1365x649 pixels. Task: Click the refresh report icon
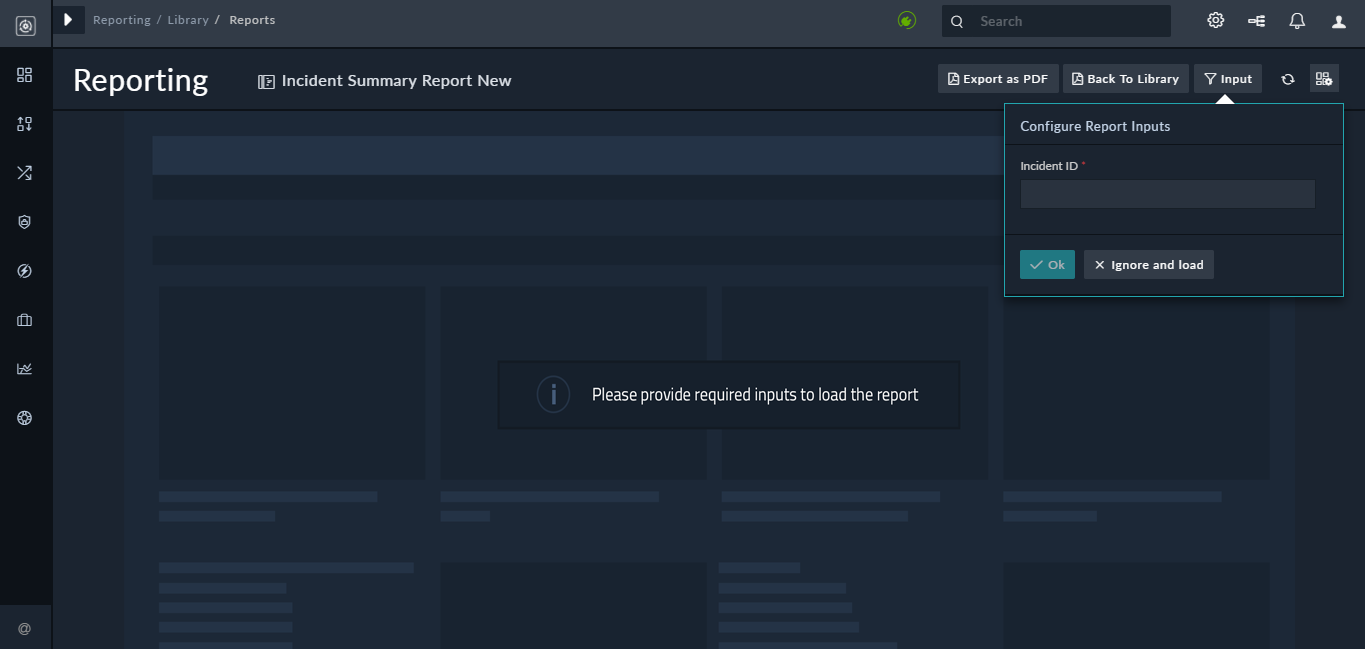pos(1288,79)
